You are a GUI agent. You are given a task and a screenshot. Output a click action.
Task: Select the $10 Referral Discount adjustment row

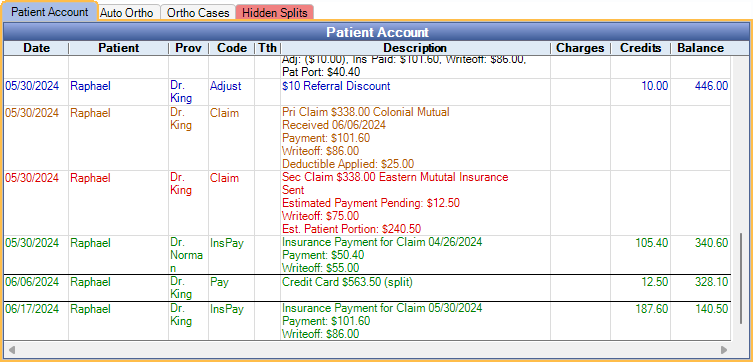tap(367, 92)
